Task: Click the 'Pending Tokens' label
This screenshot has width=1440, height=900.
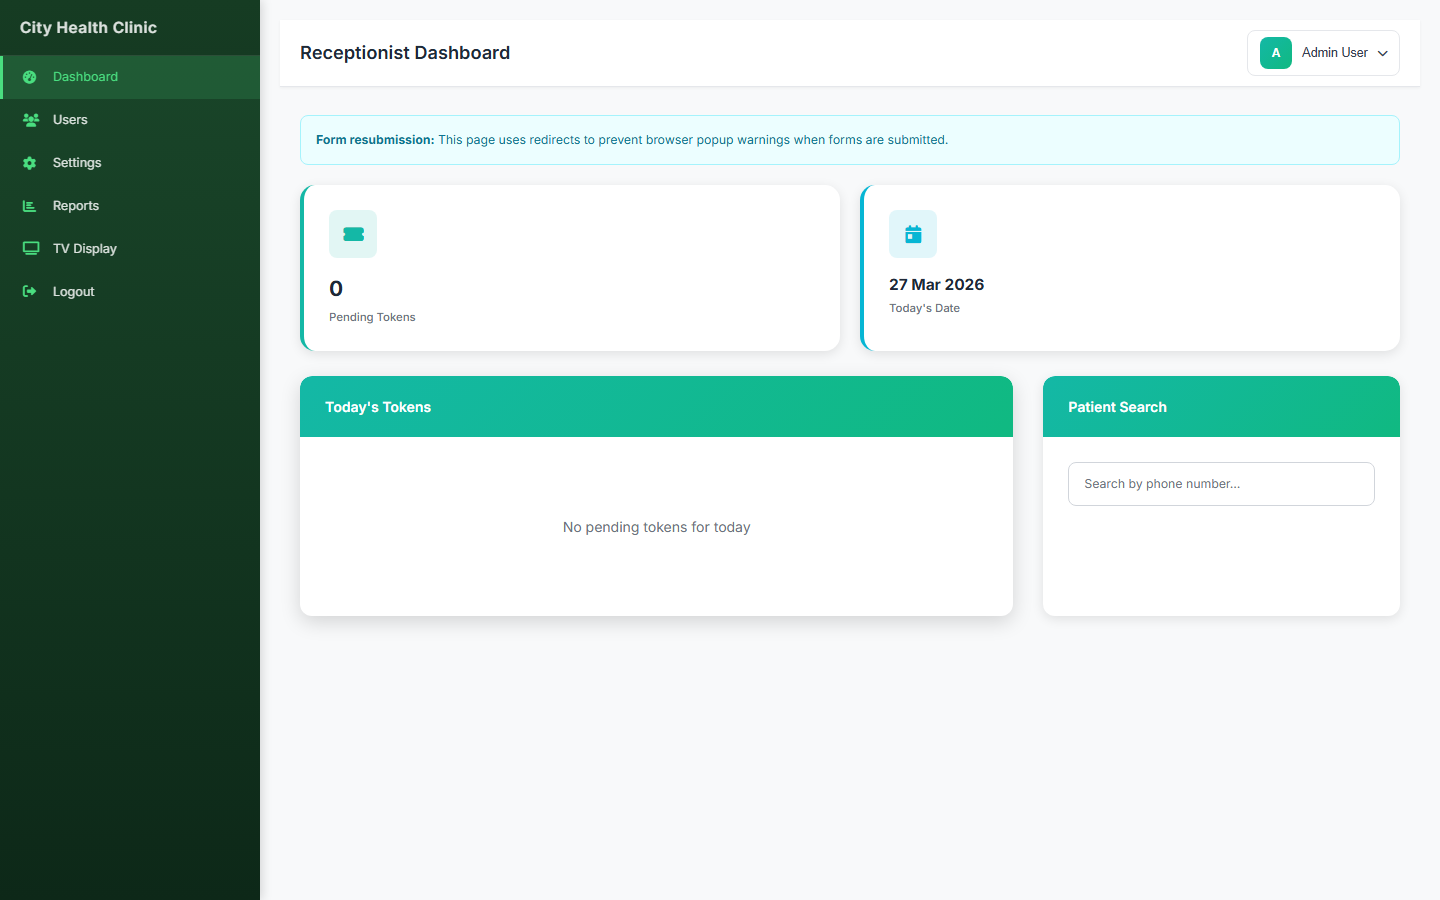Action: [x=372, y=317]
